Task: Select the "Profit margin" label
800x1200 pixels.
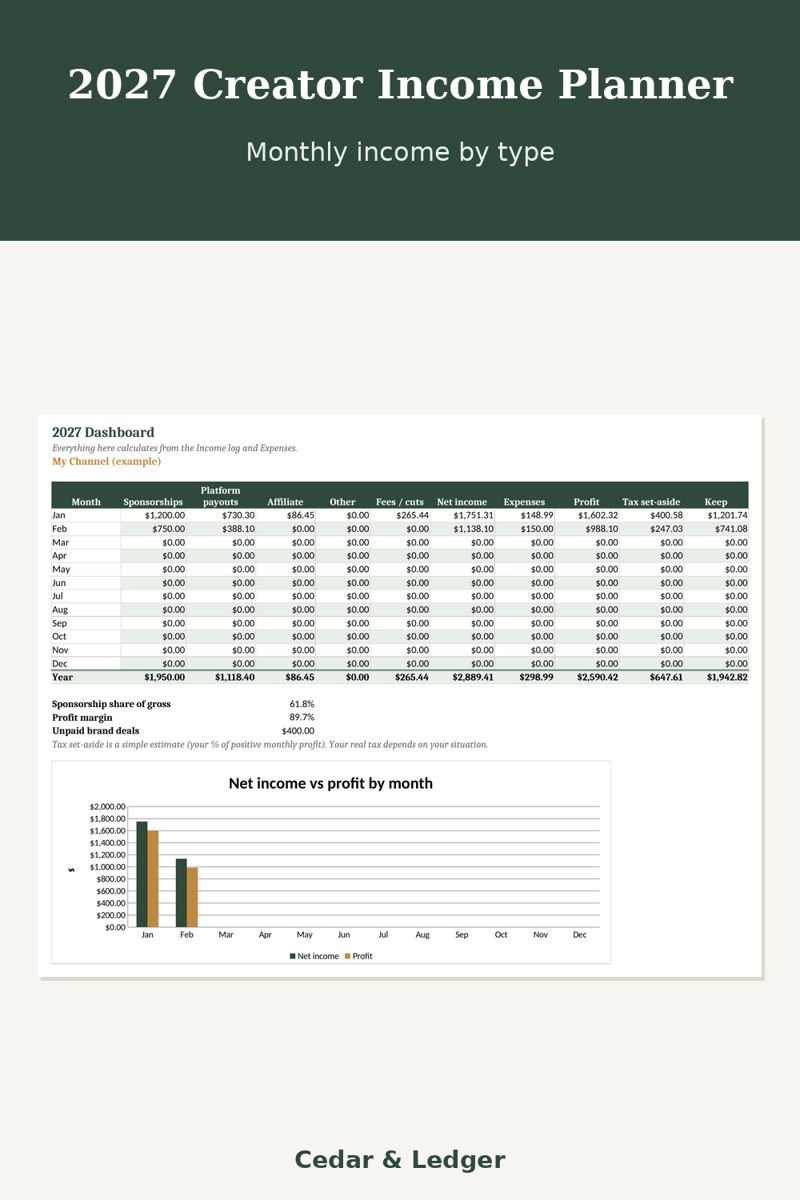Action: tap(82, 717)
